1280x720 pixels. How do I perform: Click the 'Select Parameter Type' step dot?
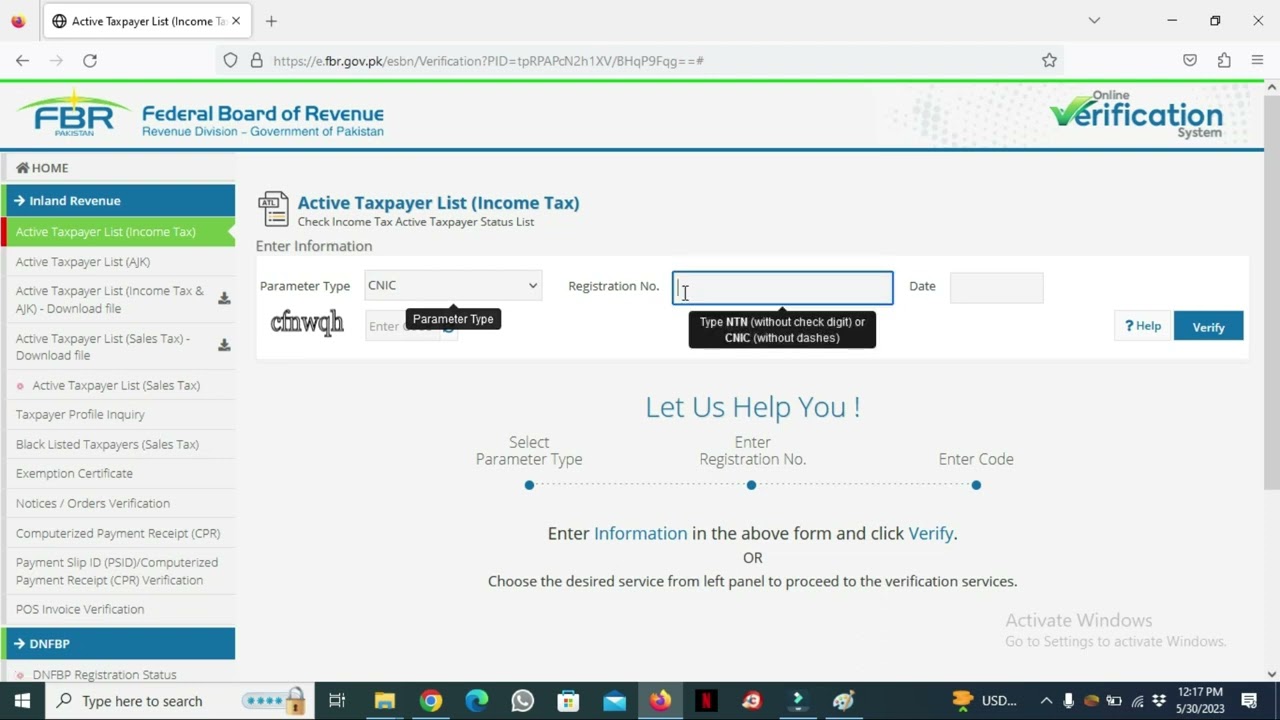click(x=529, y=485)
